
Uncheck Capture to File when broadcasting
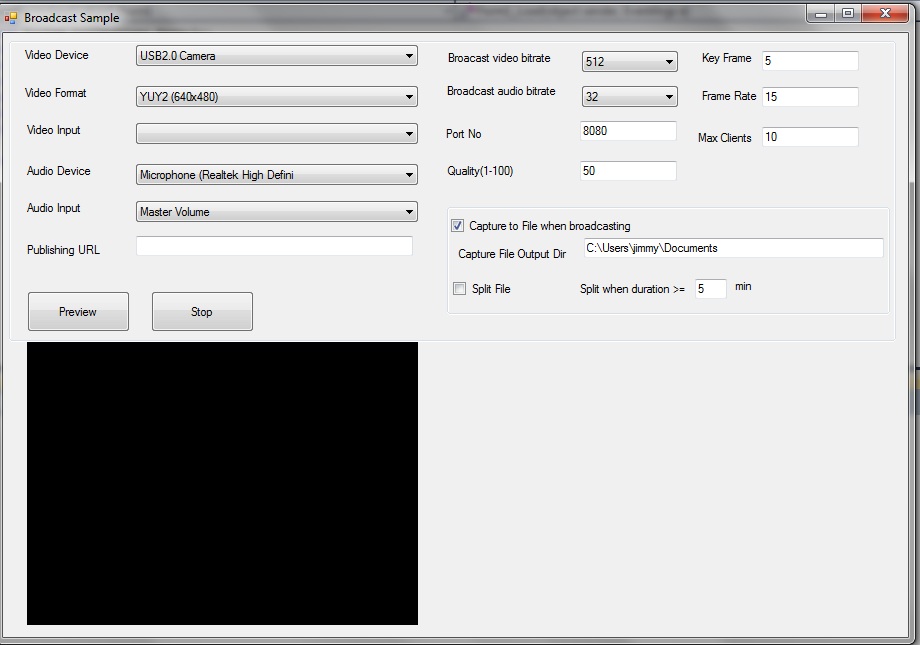458,226
